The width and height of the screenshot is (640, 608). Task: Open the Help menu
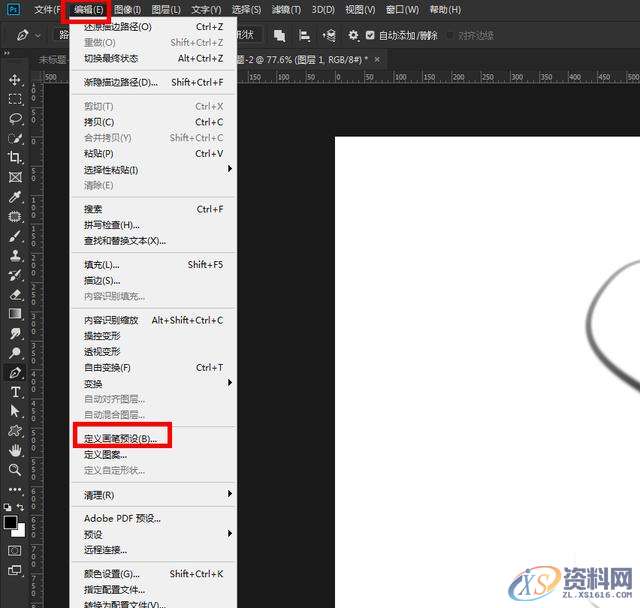click(445, 9)
